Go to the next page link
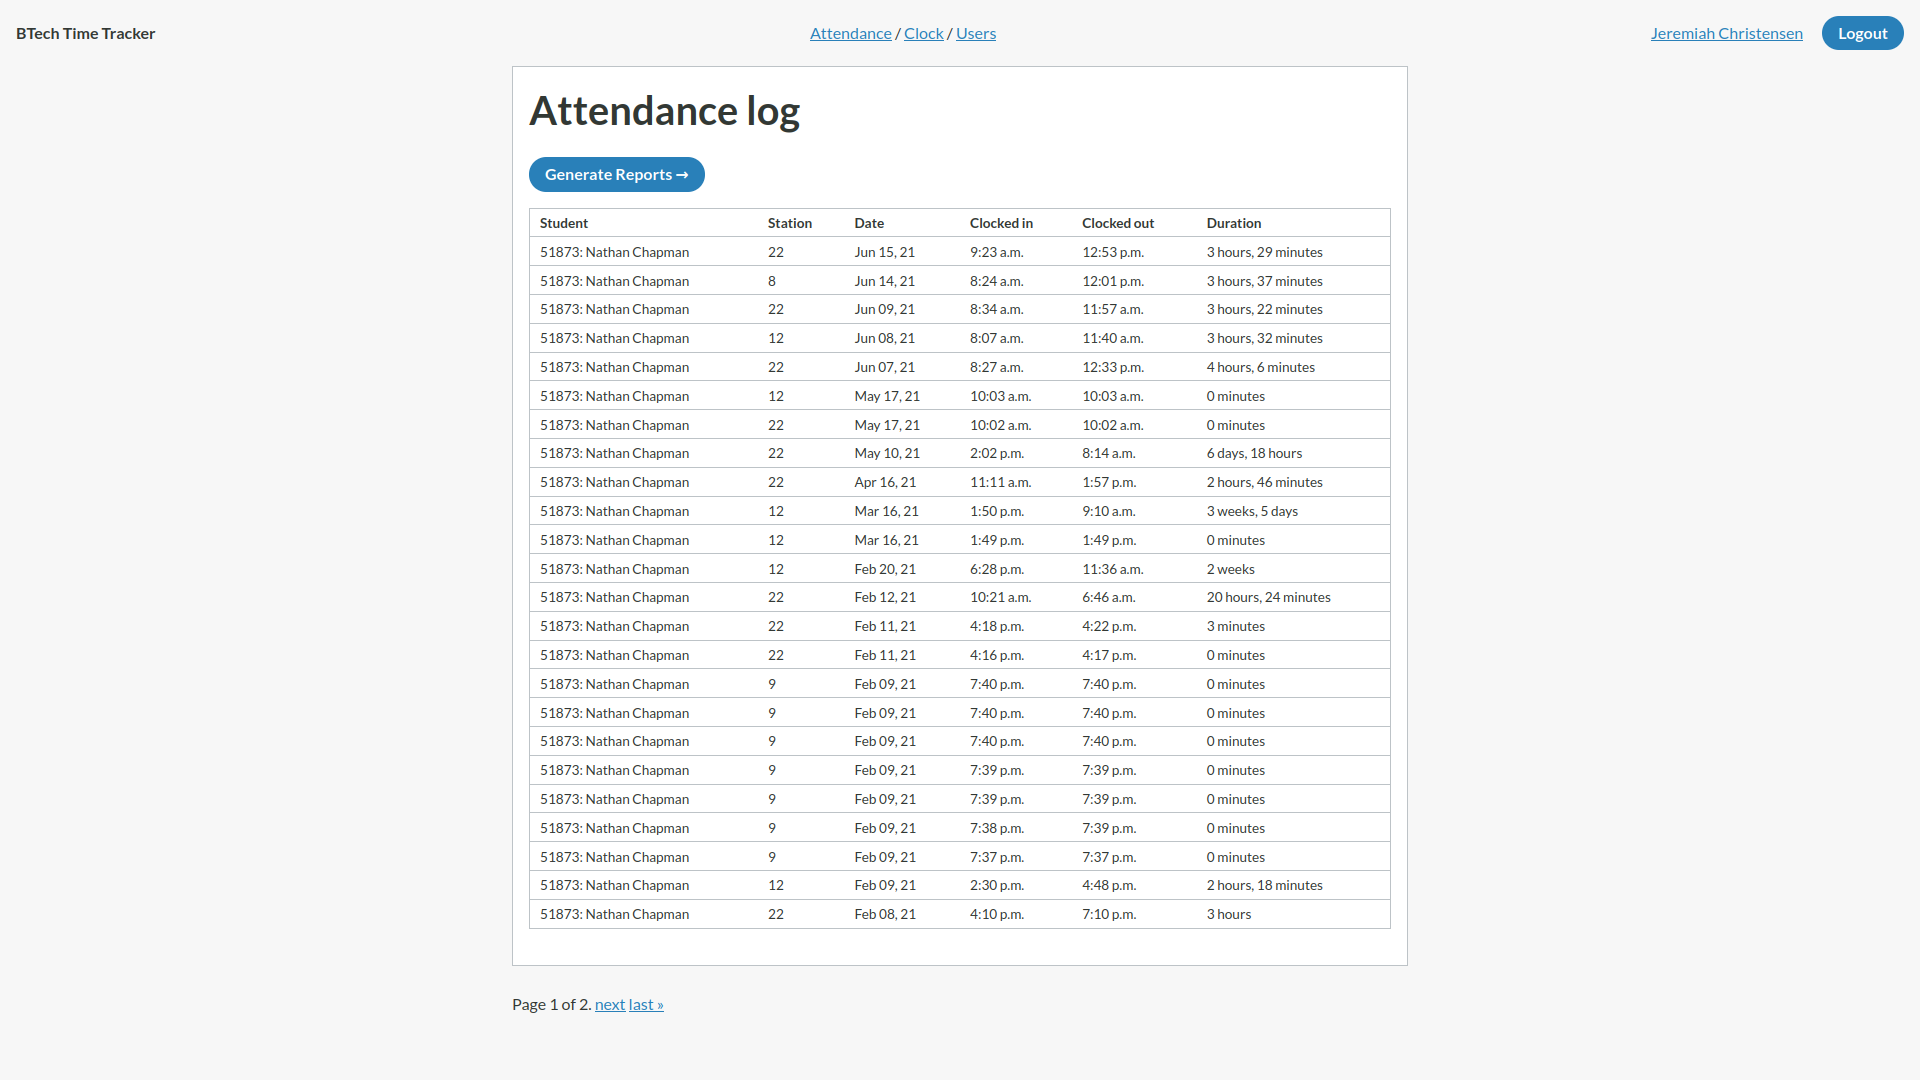Screen dimensions: 1920x1080 (x=609, y=1005)
